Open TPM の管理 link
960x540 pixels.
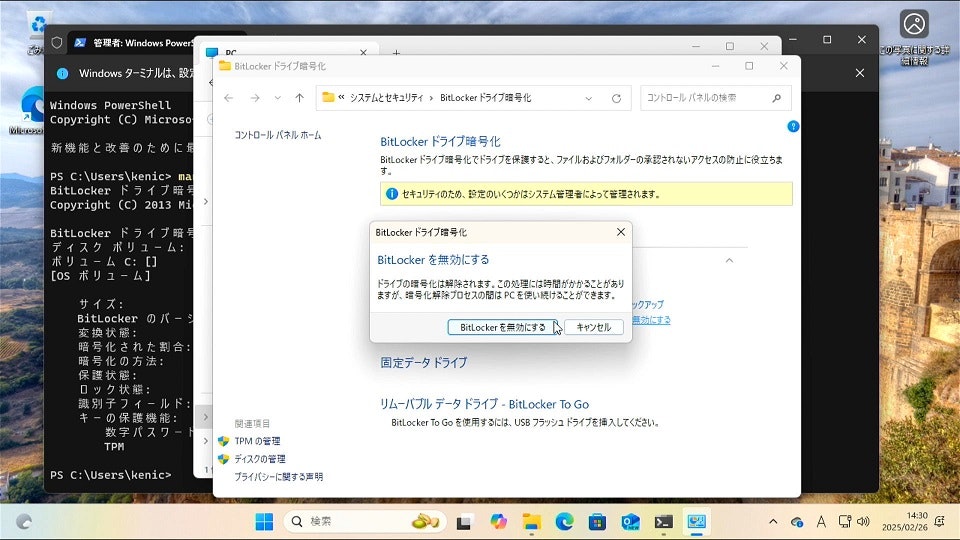click(x=257, y=441)
